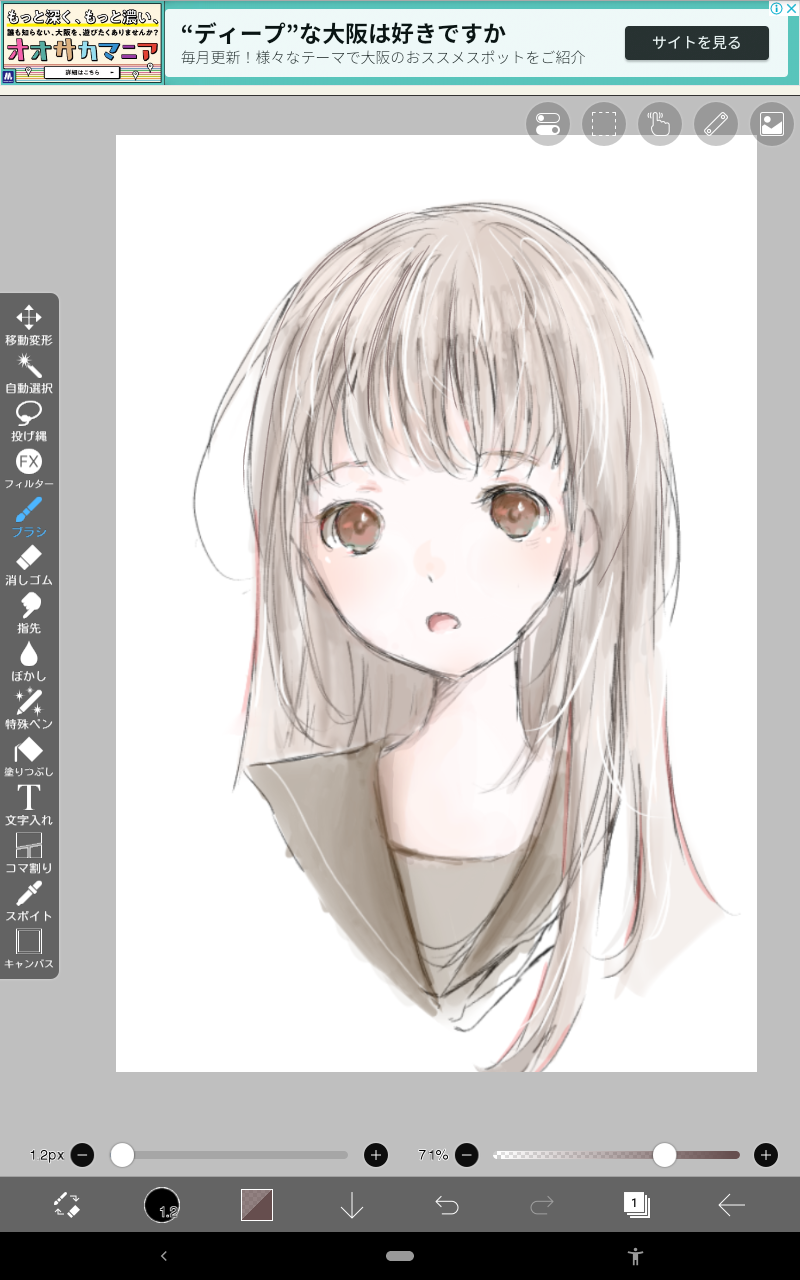Switch brush and eraser using swap icon
This screenshot has width=800, height=1280.
[67, 1205]
